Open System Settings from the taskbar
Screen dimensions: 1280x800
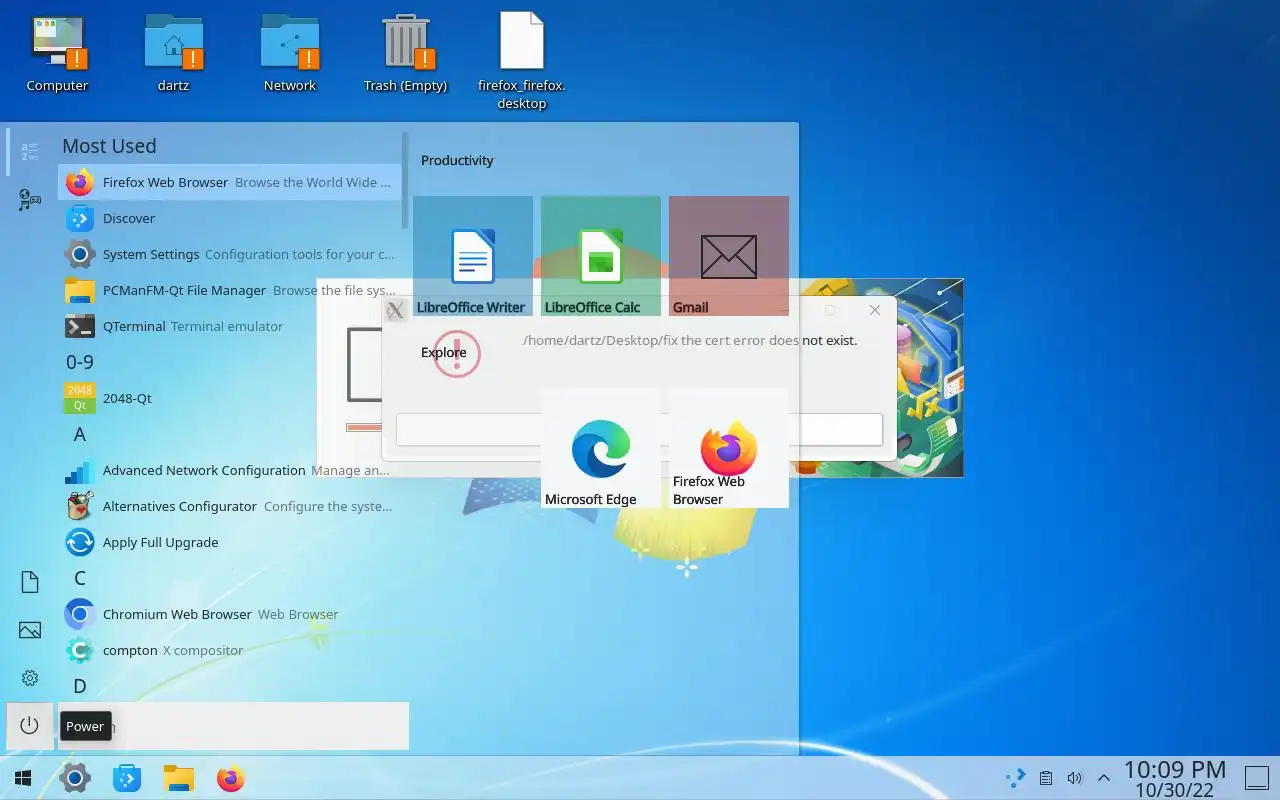pos(75,778)
